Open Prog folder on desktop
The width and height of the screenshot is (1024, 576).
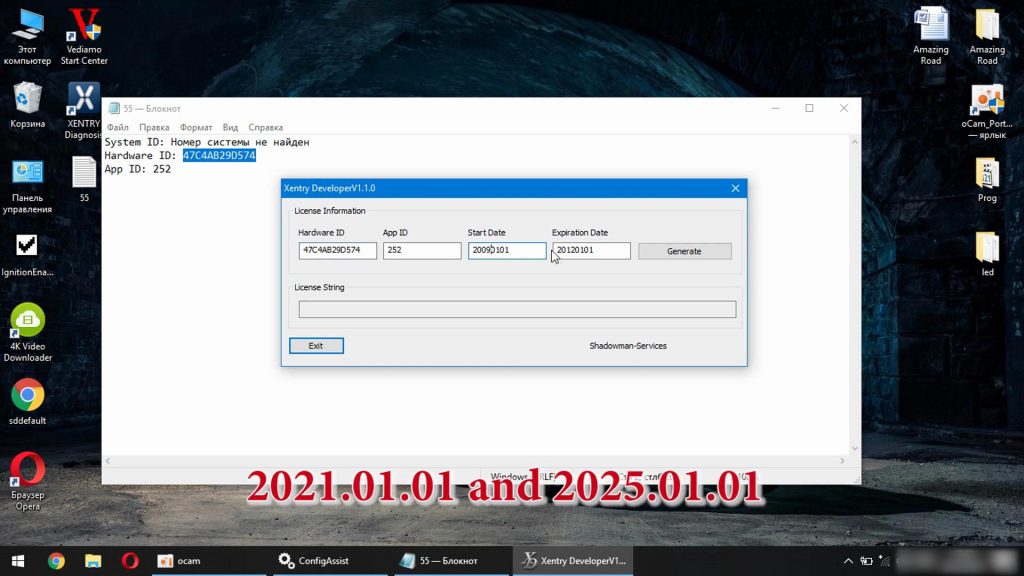(x=987, y=180)
